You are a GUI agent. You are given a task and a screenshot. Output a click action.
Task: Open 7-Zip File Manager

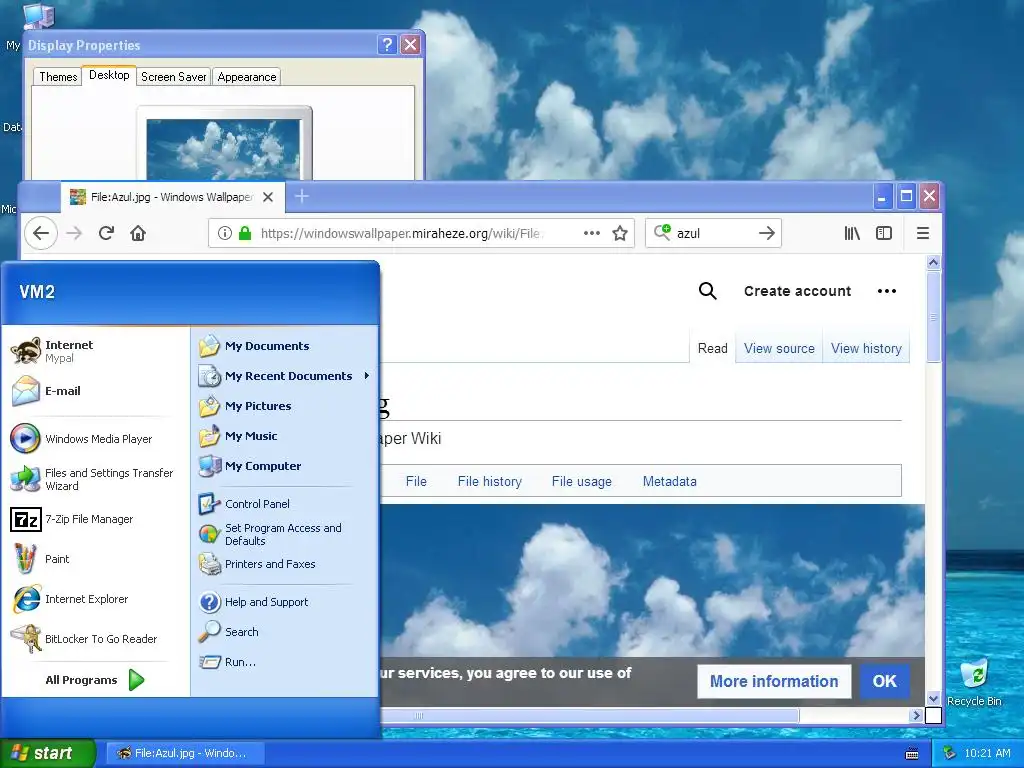[x=72, y=519]
